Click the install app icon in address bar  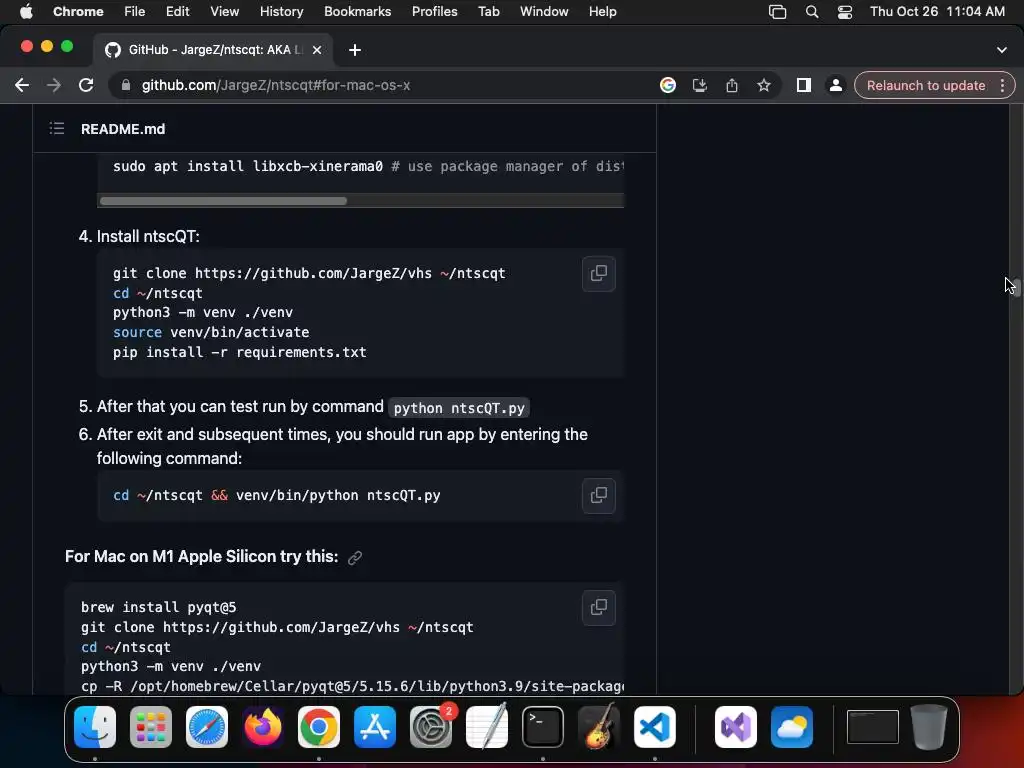coord(699,85)
